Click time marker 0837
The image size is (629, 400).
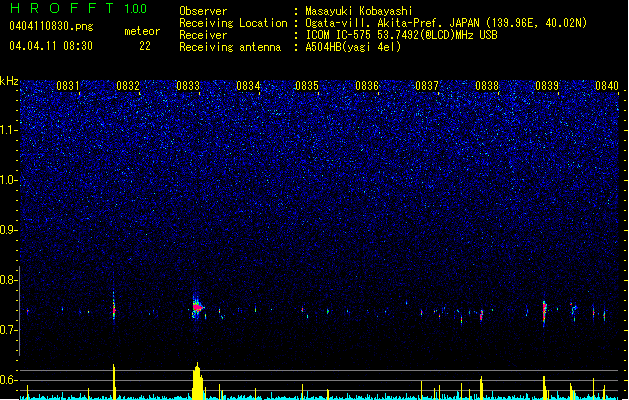[427, 86]
